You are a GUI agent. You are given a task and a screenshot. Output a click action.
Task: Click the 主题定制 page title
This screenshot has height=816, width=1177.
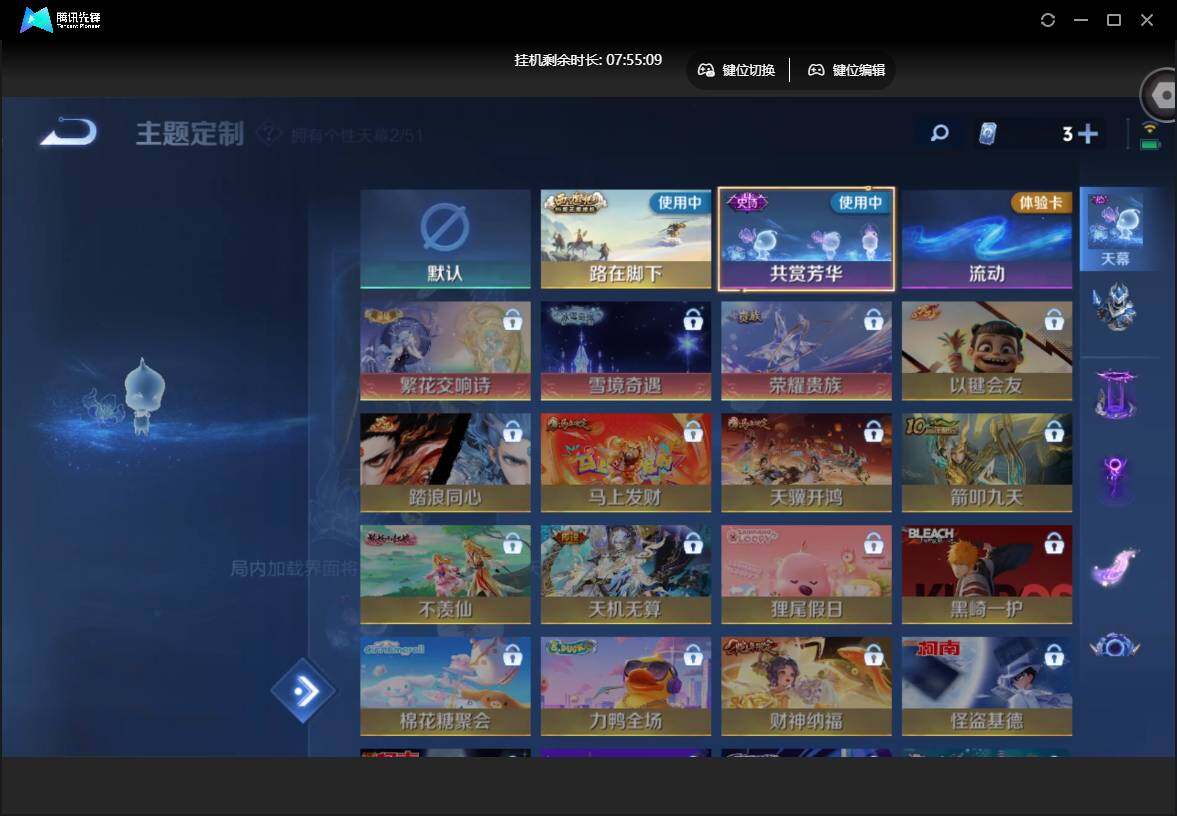pyautogui.click(x=190, y=134)
